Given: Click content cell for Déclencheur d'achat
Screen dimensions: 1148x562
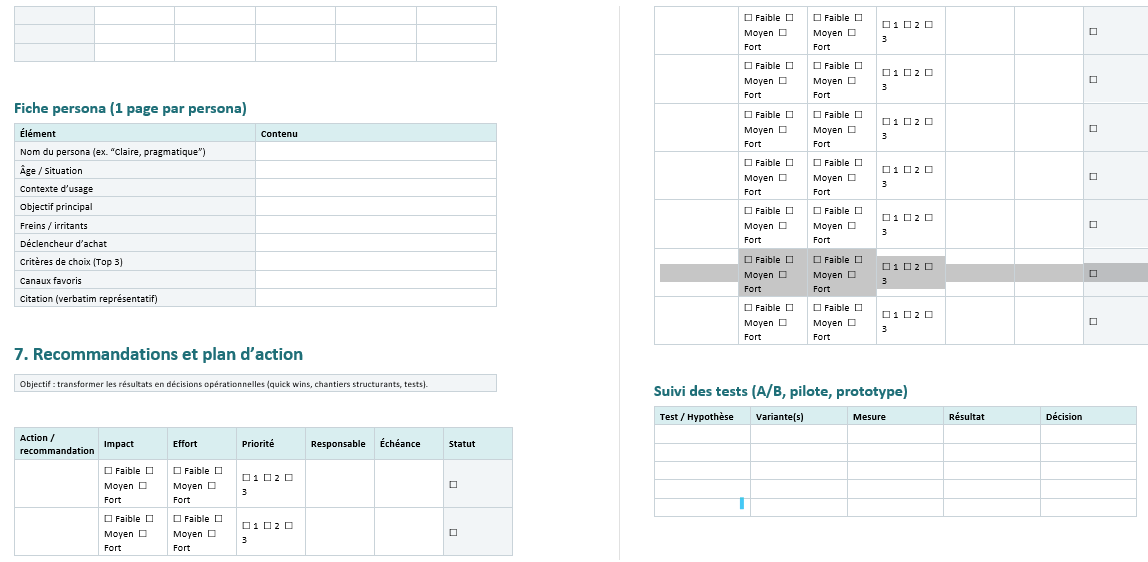Looking at the screenshot, I should click(x=375, y=244).
